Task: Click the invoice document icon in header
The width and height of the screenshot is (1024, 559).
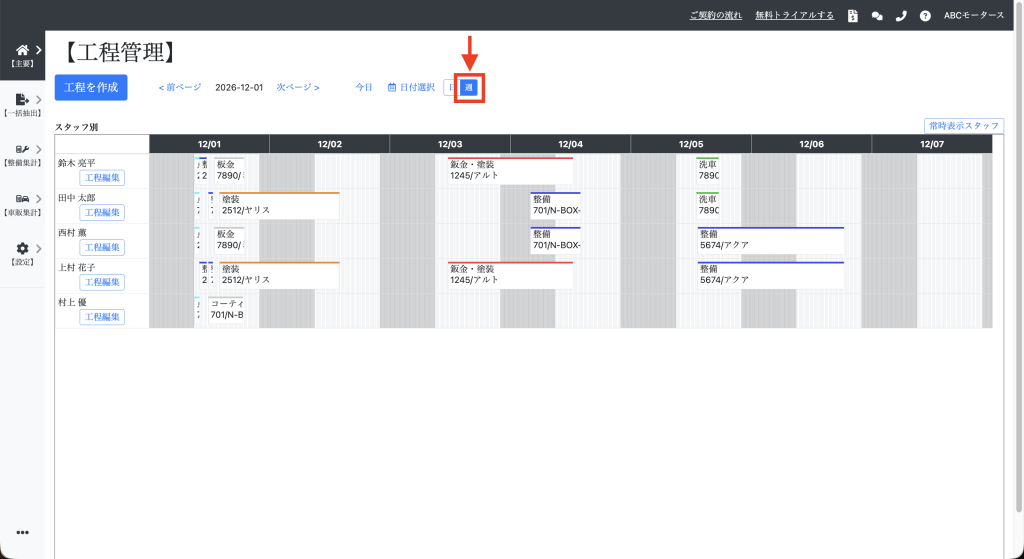Action: pyautogui.click(x=853, y=16)
